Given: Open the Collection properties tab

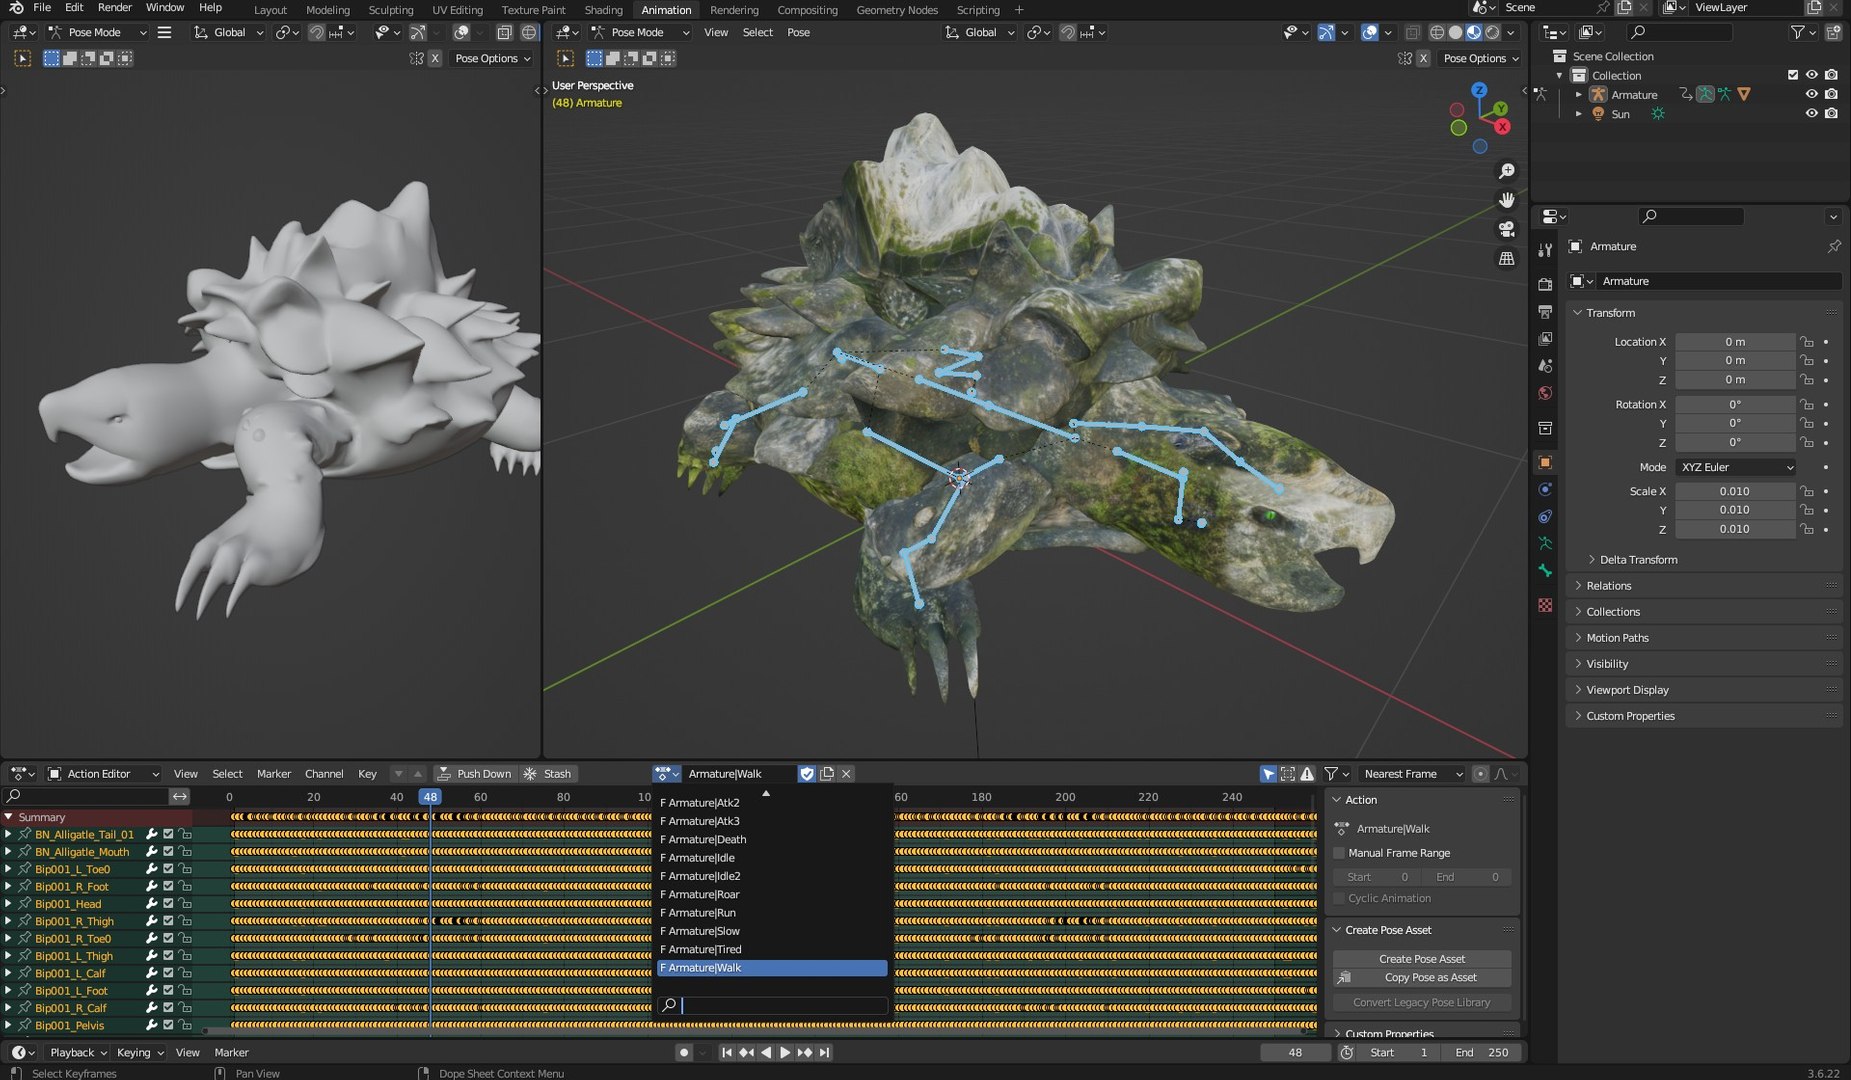Looking at the screenshot, I should 1545,428.
